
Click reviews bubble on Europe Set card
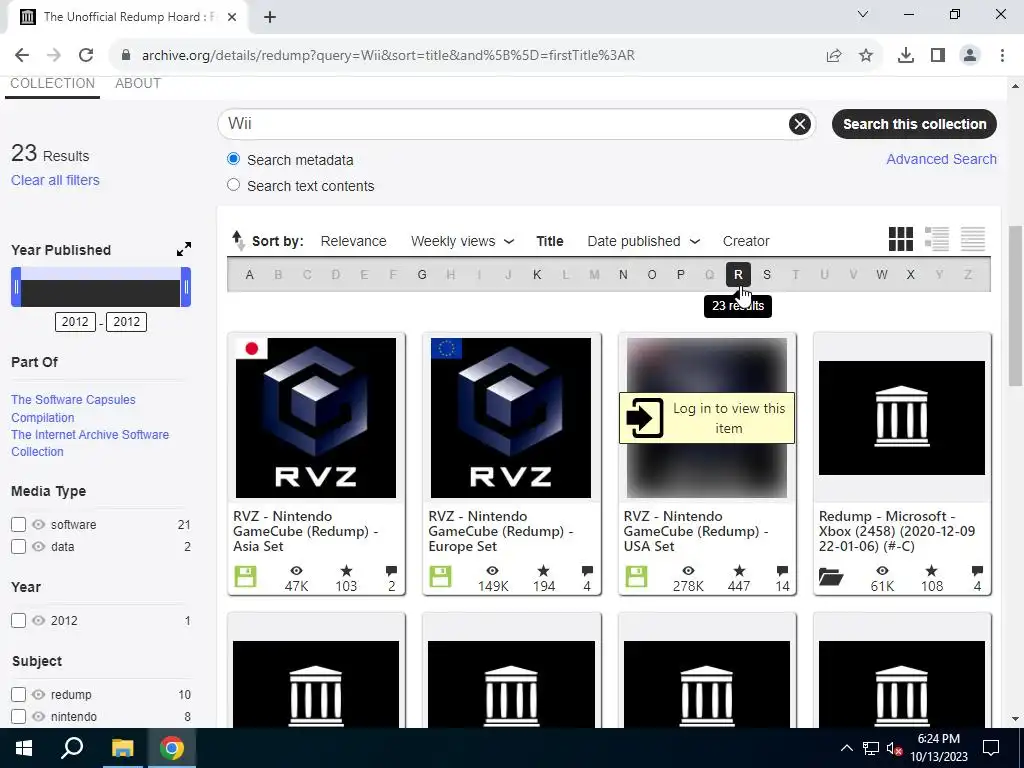tap(587, 571)
